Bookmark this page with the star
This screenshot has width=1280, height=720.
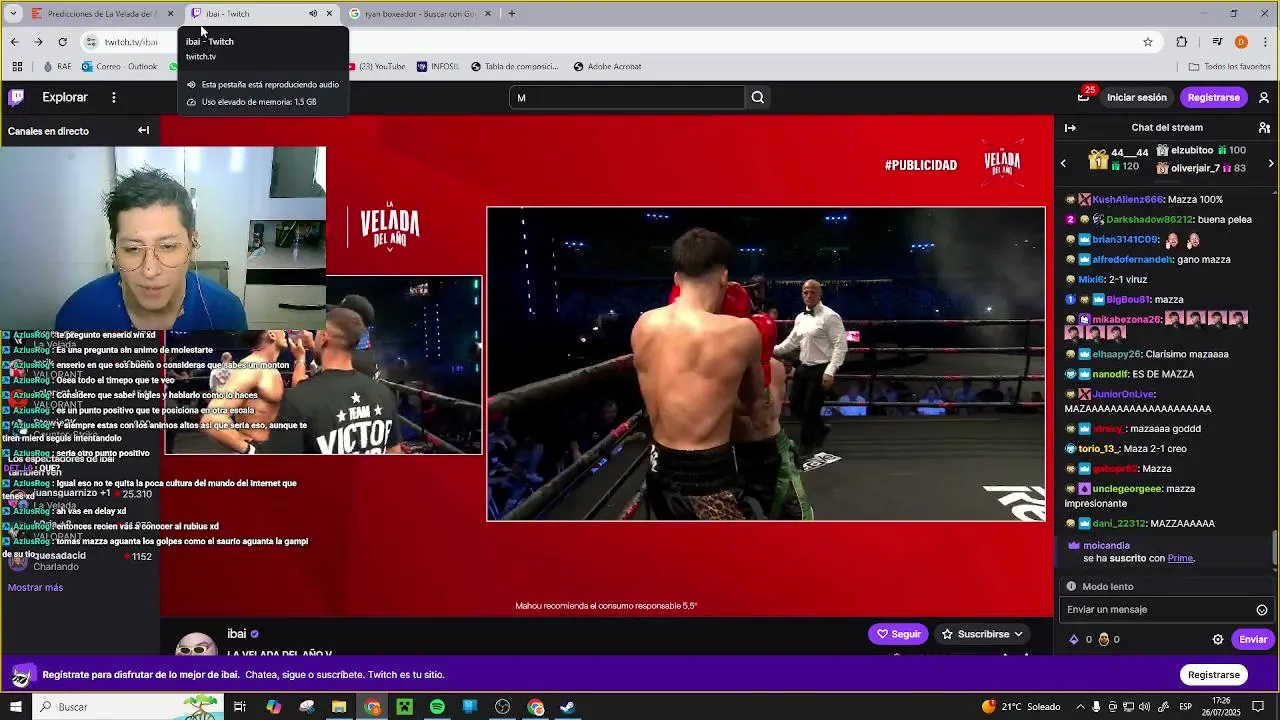[x=1148, y=42]
